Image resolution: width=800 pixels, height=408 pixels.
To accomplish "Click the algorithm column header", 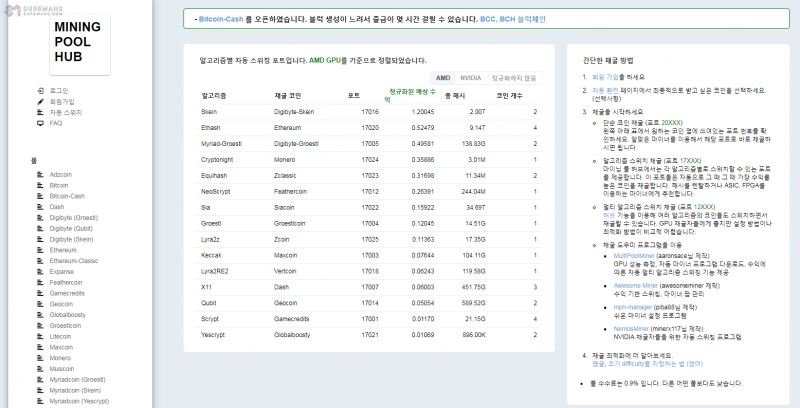I will [x=213, y=95].
